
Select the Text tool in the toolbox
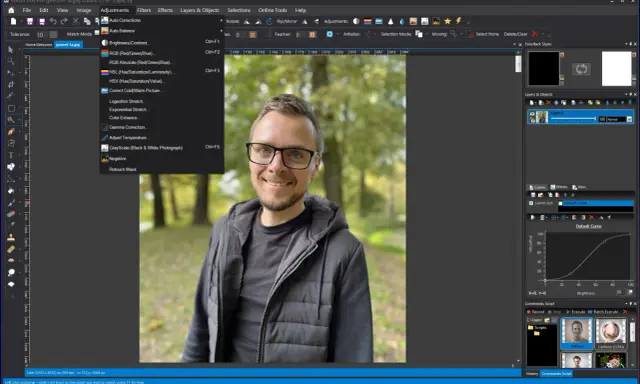pyautogui.click(x=11, y=155)
